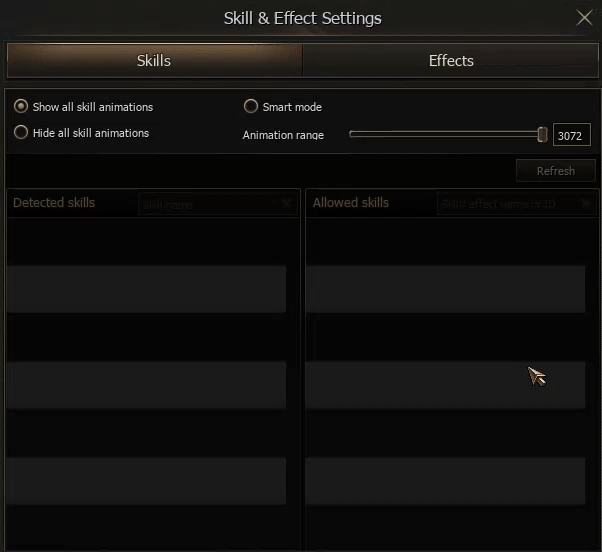Click the Allowed skills column header
Viewport: 602px width, 552px height.
pos(351,203)
